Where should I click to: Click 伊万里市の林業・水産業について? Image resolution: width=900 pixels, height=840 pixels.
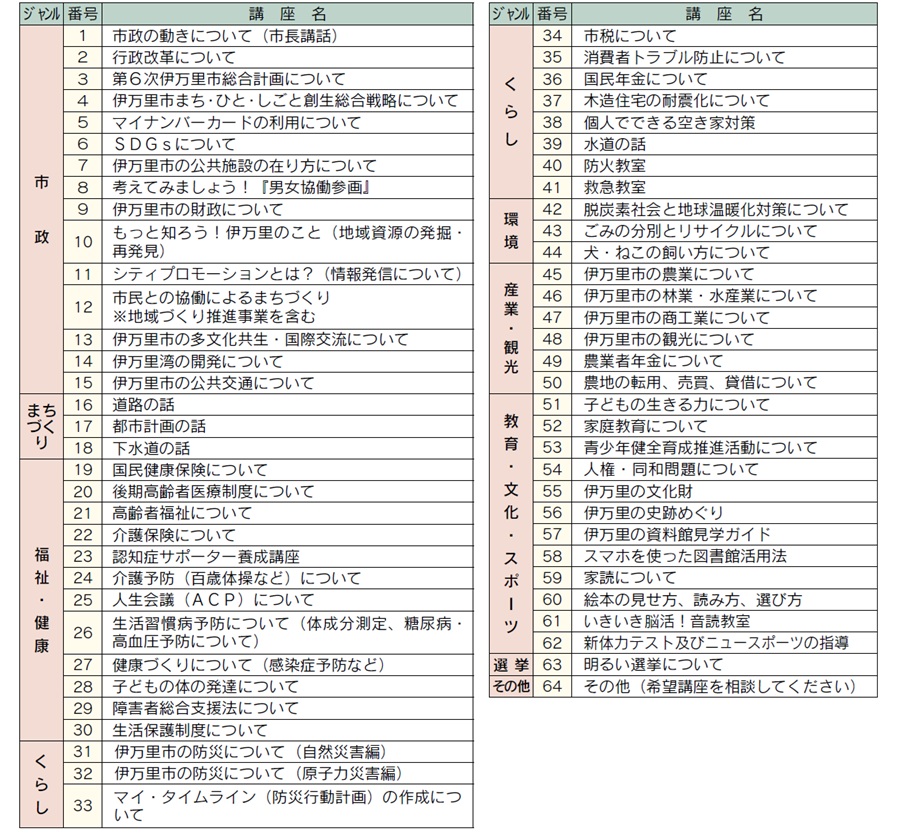(x=700, y=296)
